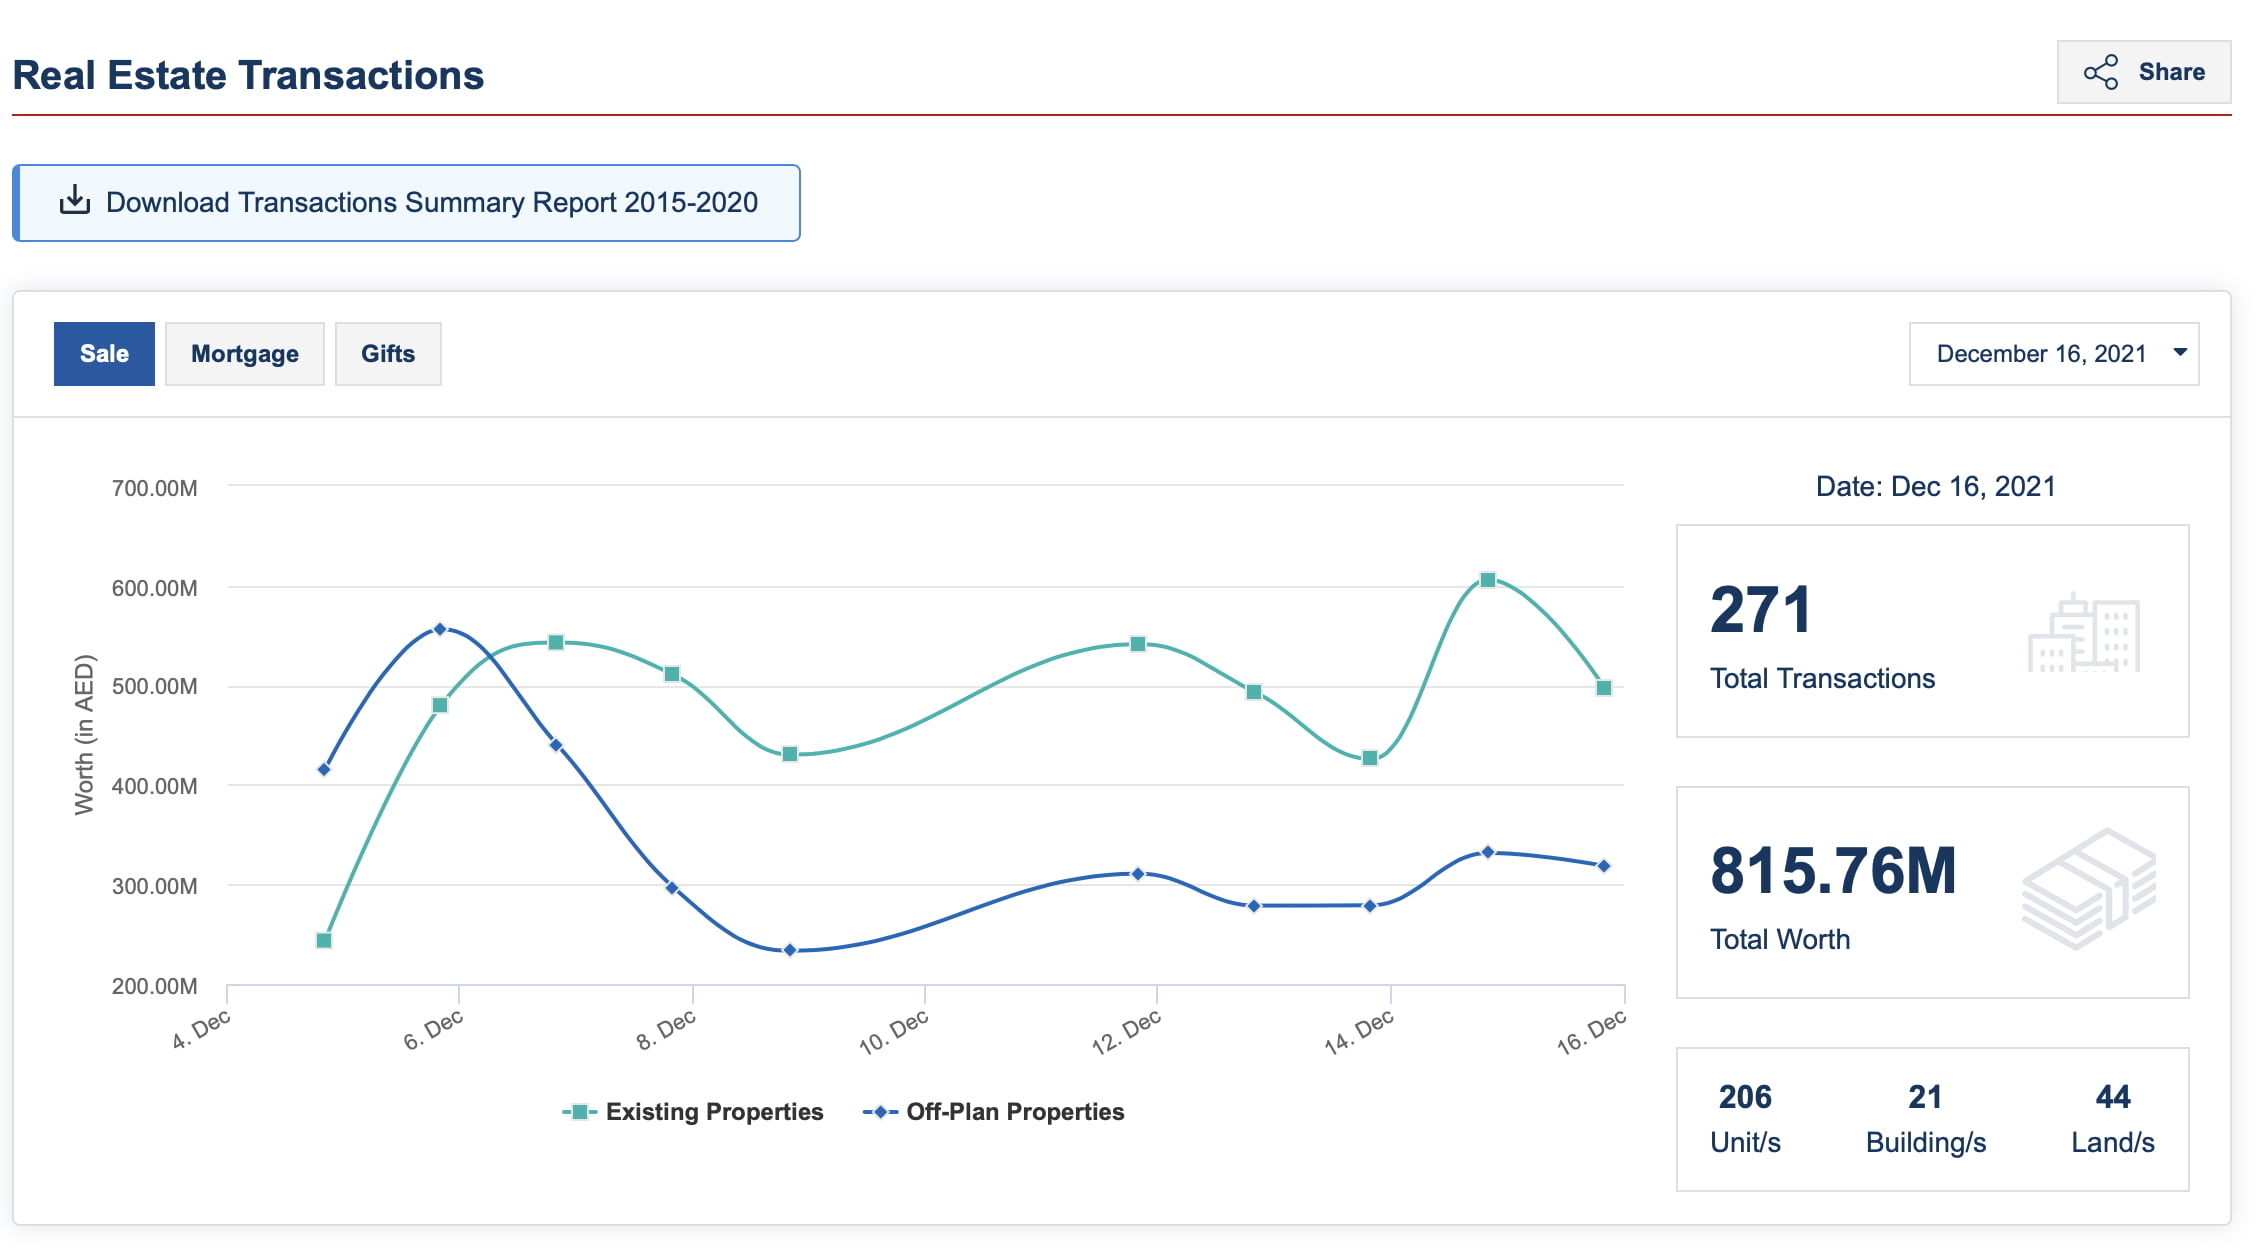Open the December 16, 2021 date dropdown
Viewport: 2256px width, 1260px height.
pyautogui.click(x=2054, y=354)
